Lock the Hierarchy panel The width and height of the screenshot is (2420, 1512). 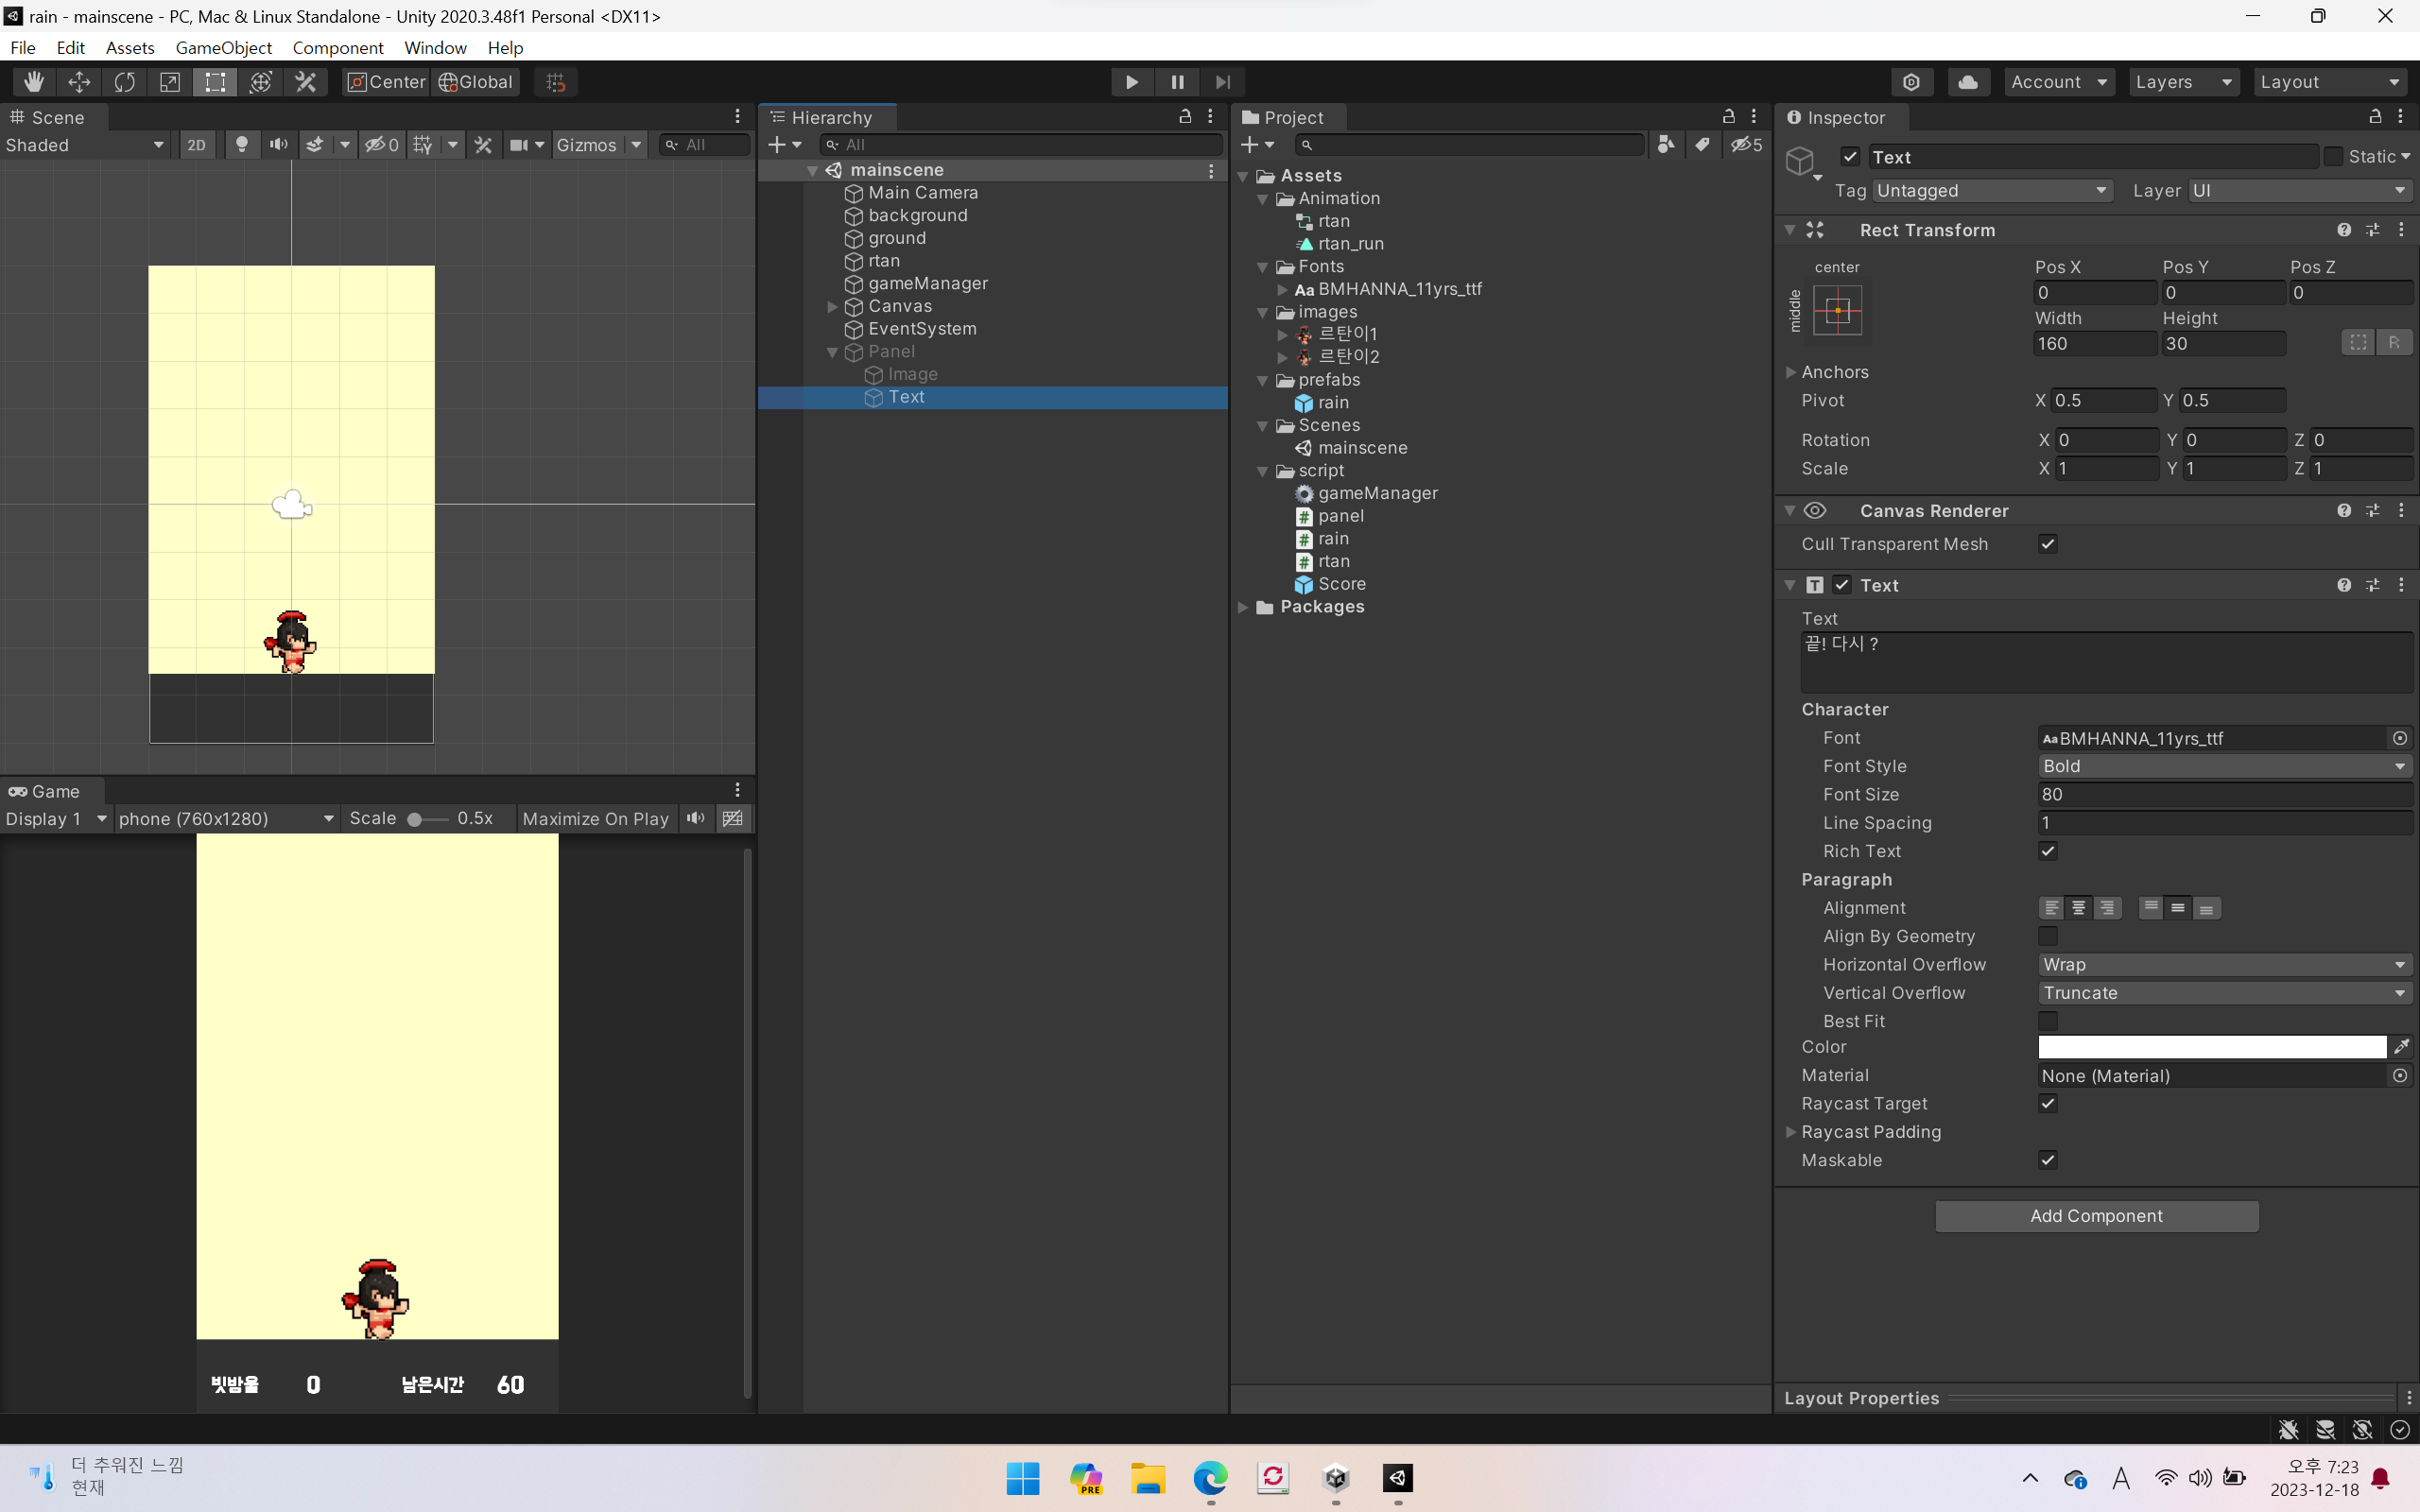tap(1185, 117)
